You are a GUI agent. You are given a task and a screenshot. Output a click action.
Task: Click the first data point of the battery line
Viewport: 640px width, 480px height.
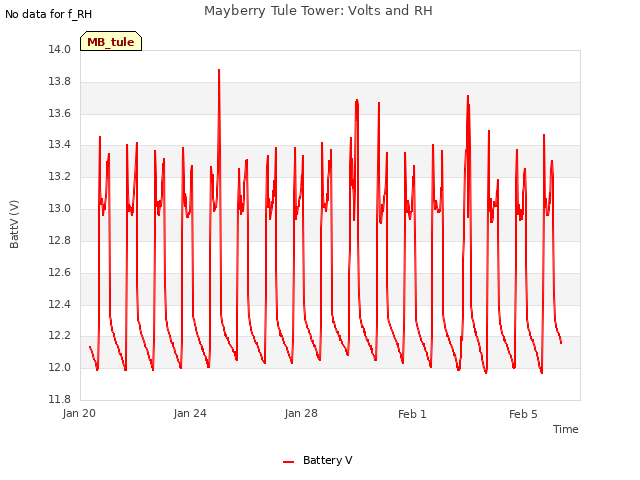tap(90, 347)
